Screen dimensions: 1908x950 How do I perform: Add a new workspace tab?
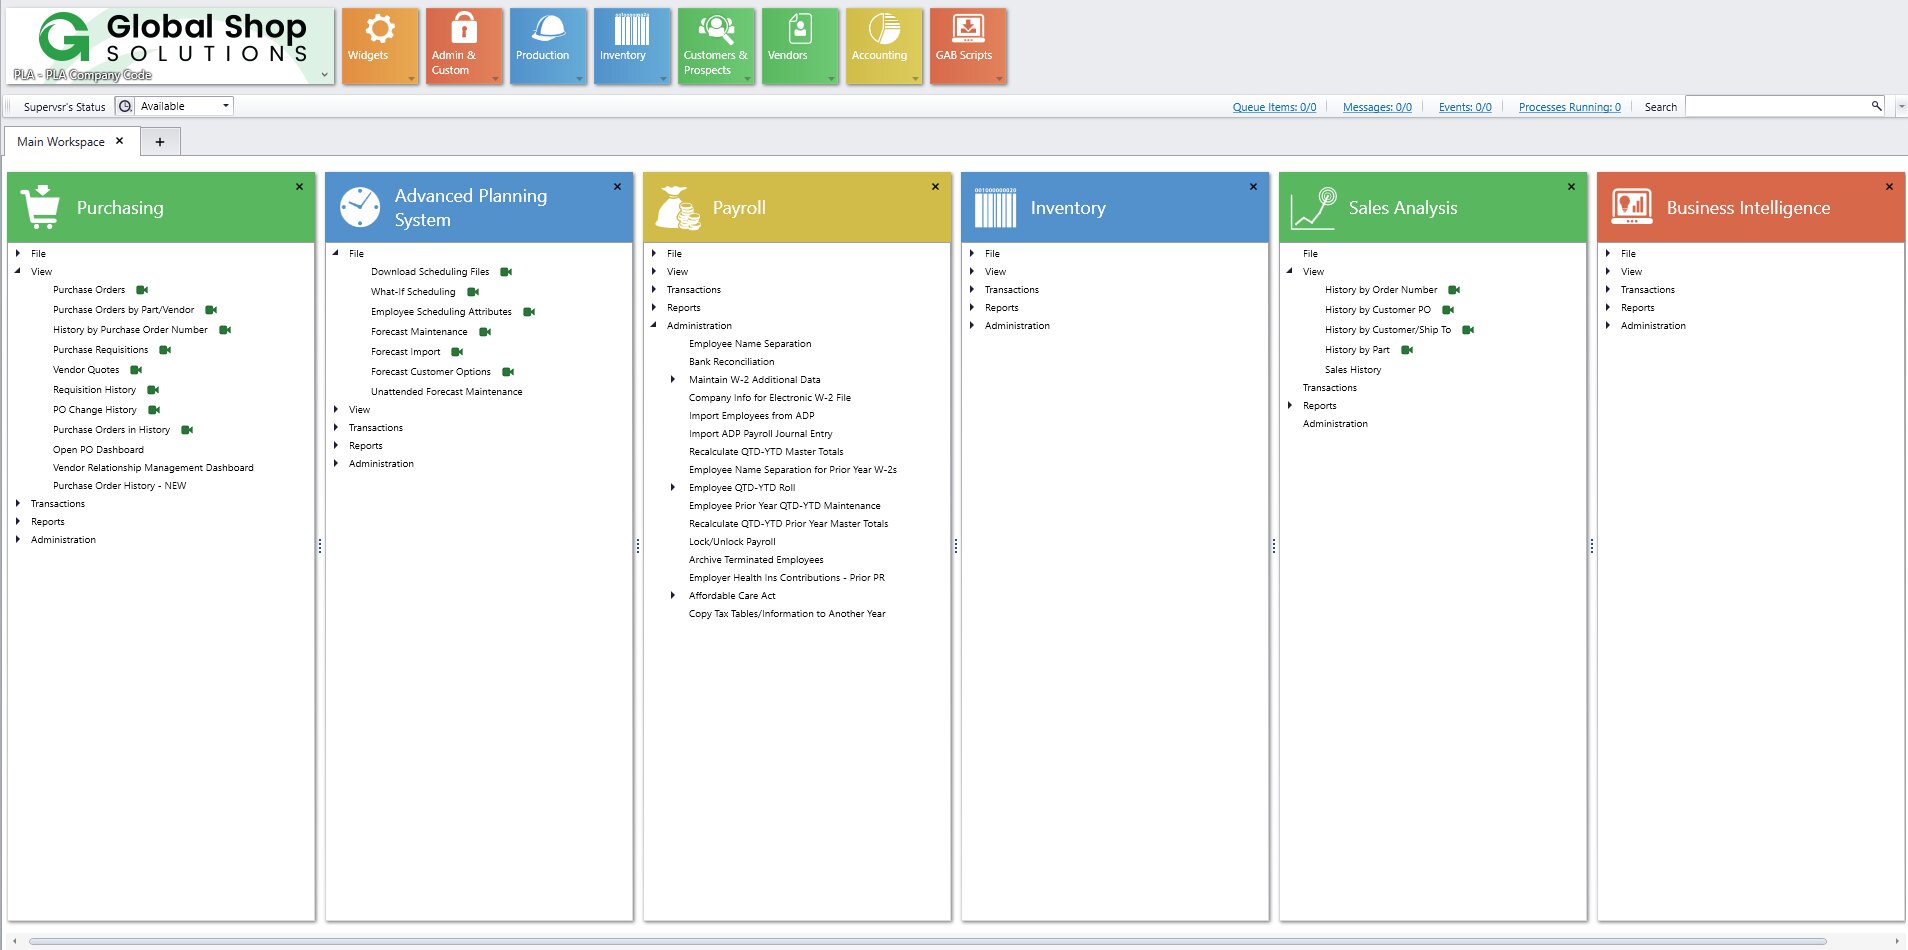[x=159, y=142]
